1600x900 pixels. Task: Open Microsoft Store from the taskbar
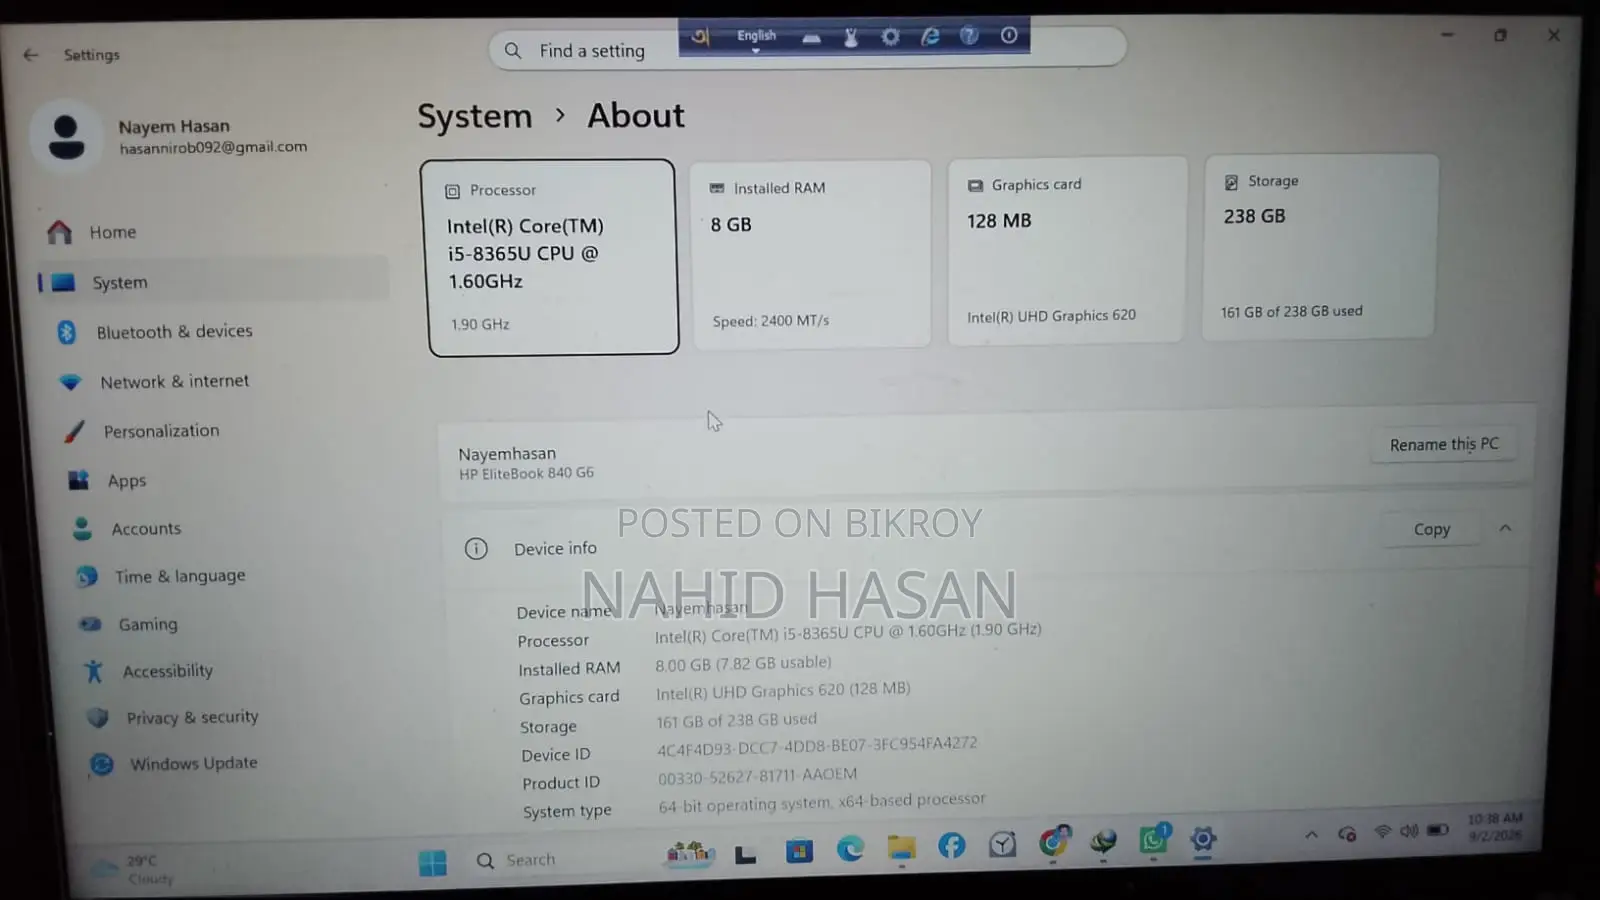pyautogui.click(x=799, y=851)
